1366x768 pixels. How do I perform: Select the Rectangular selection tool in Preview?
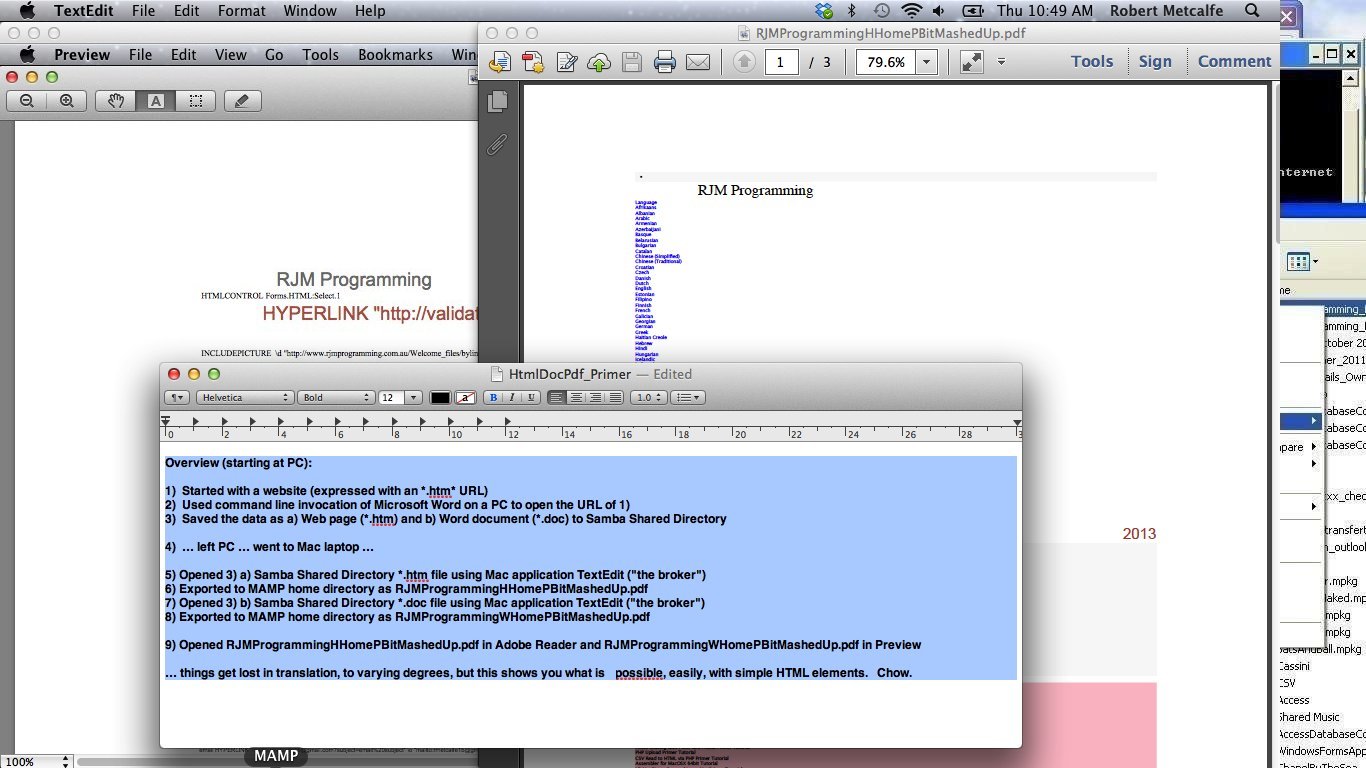(196, 101)
